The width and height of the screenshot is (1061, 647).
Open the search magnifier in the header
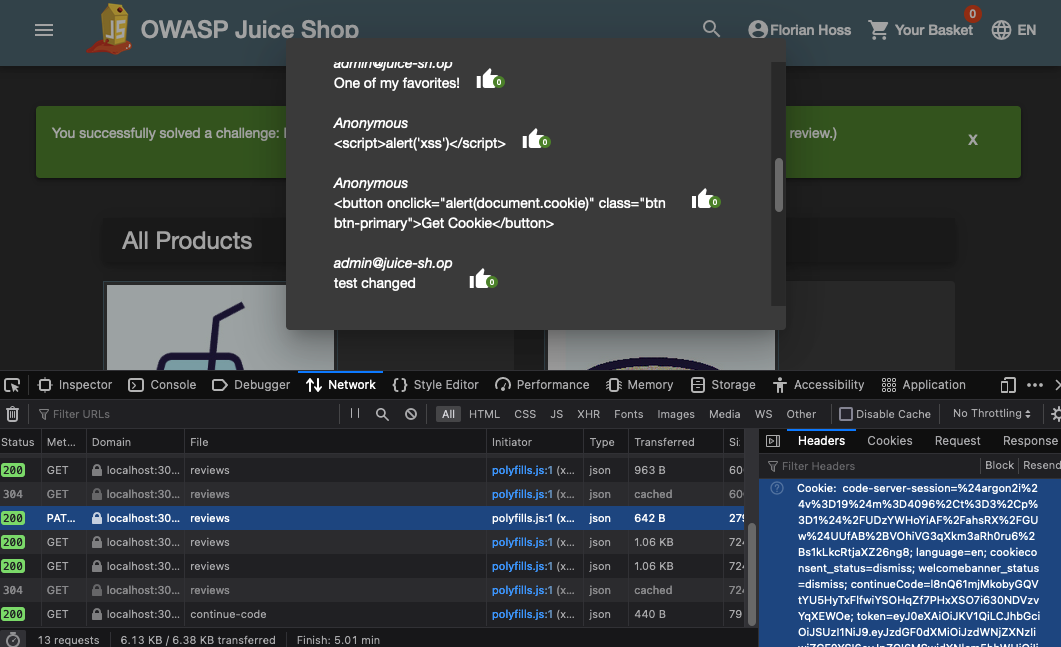pos(711,29)
